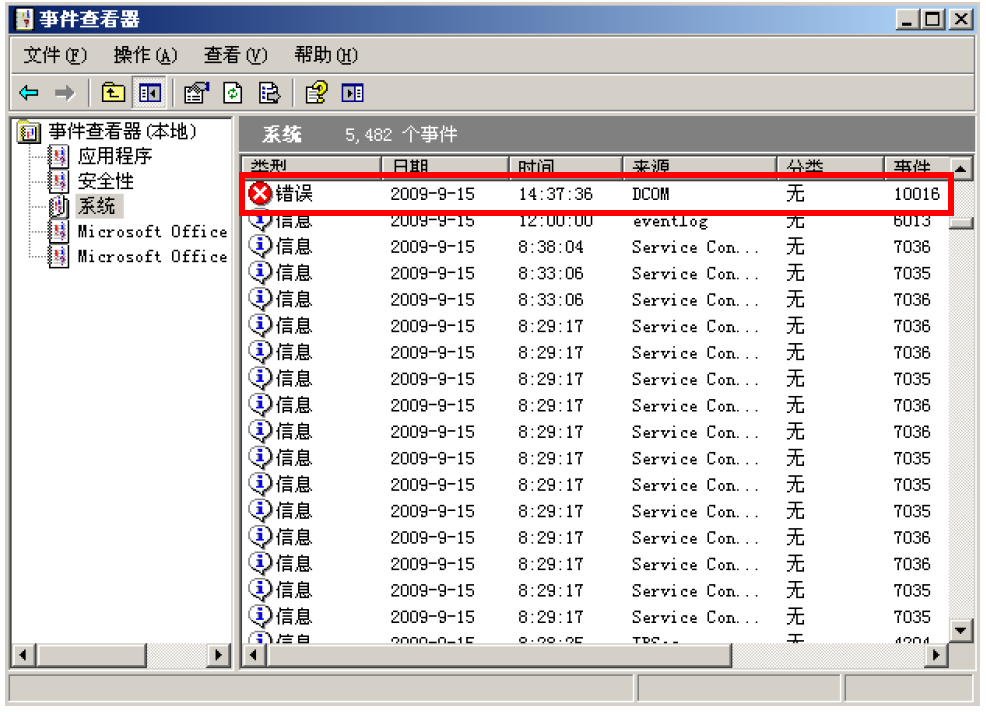Toggle the show/hide console tree button
The height and width of the screenshot is (712, 986).
click(149, 93)
